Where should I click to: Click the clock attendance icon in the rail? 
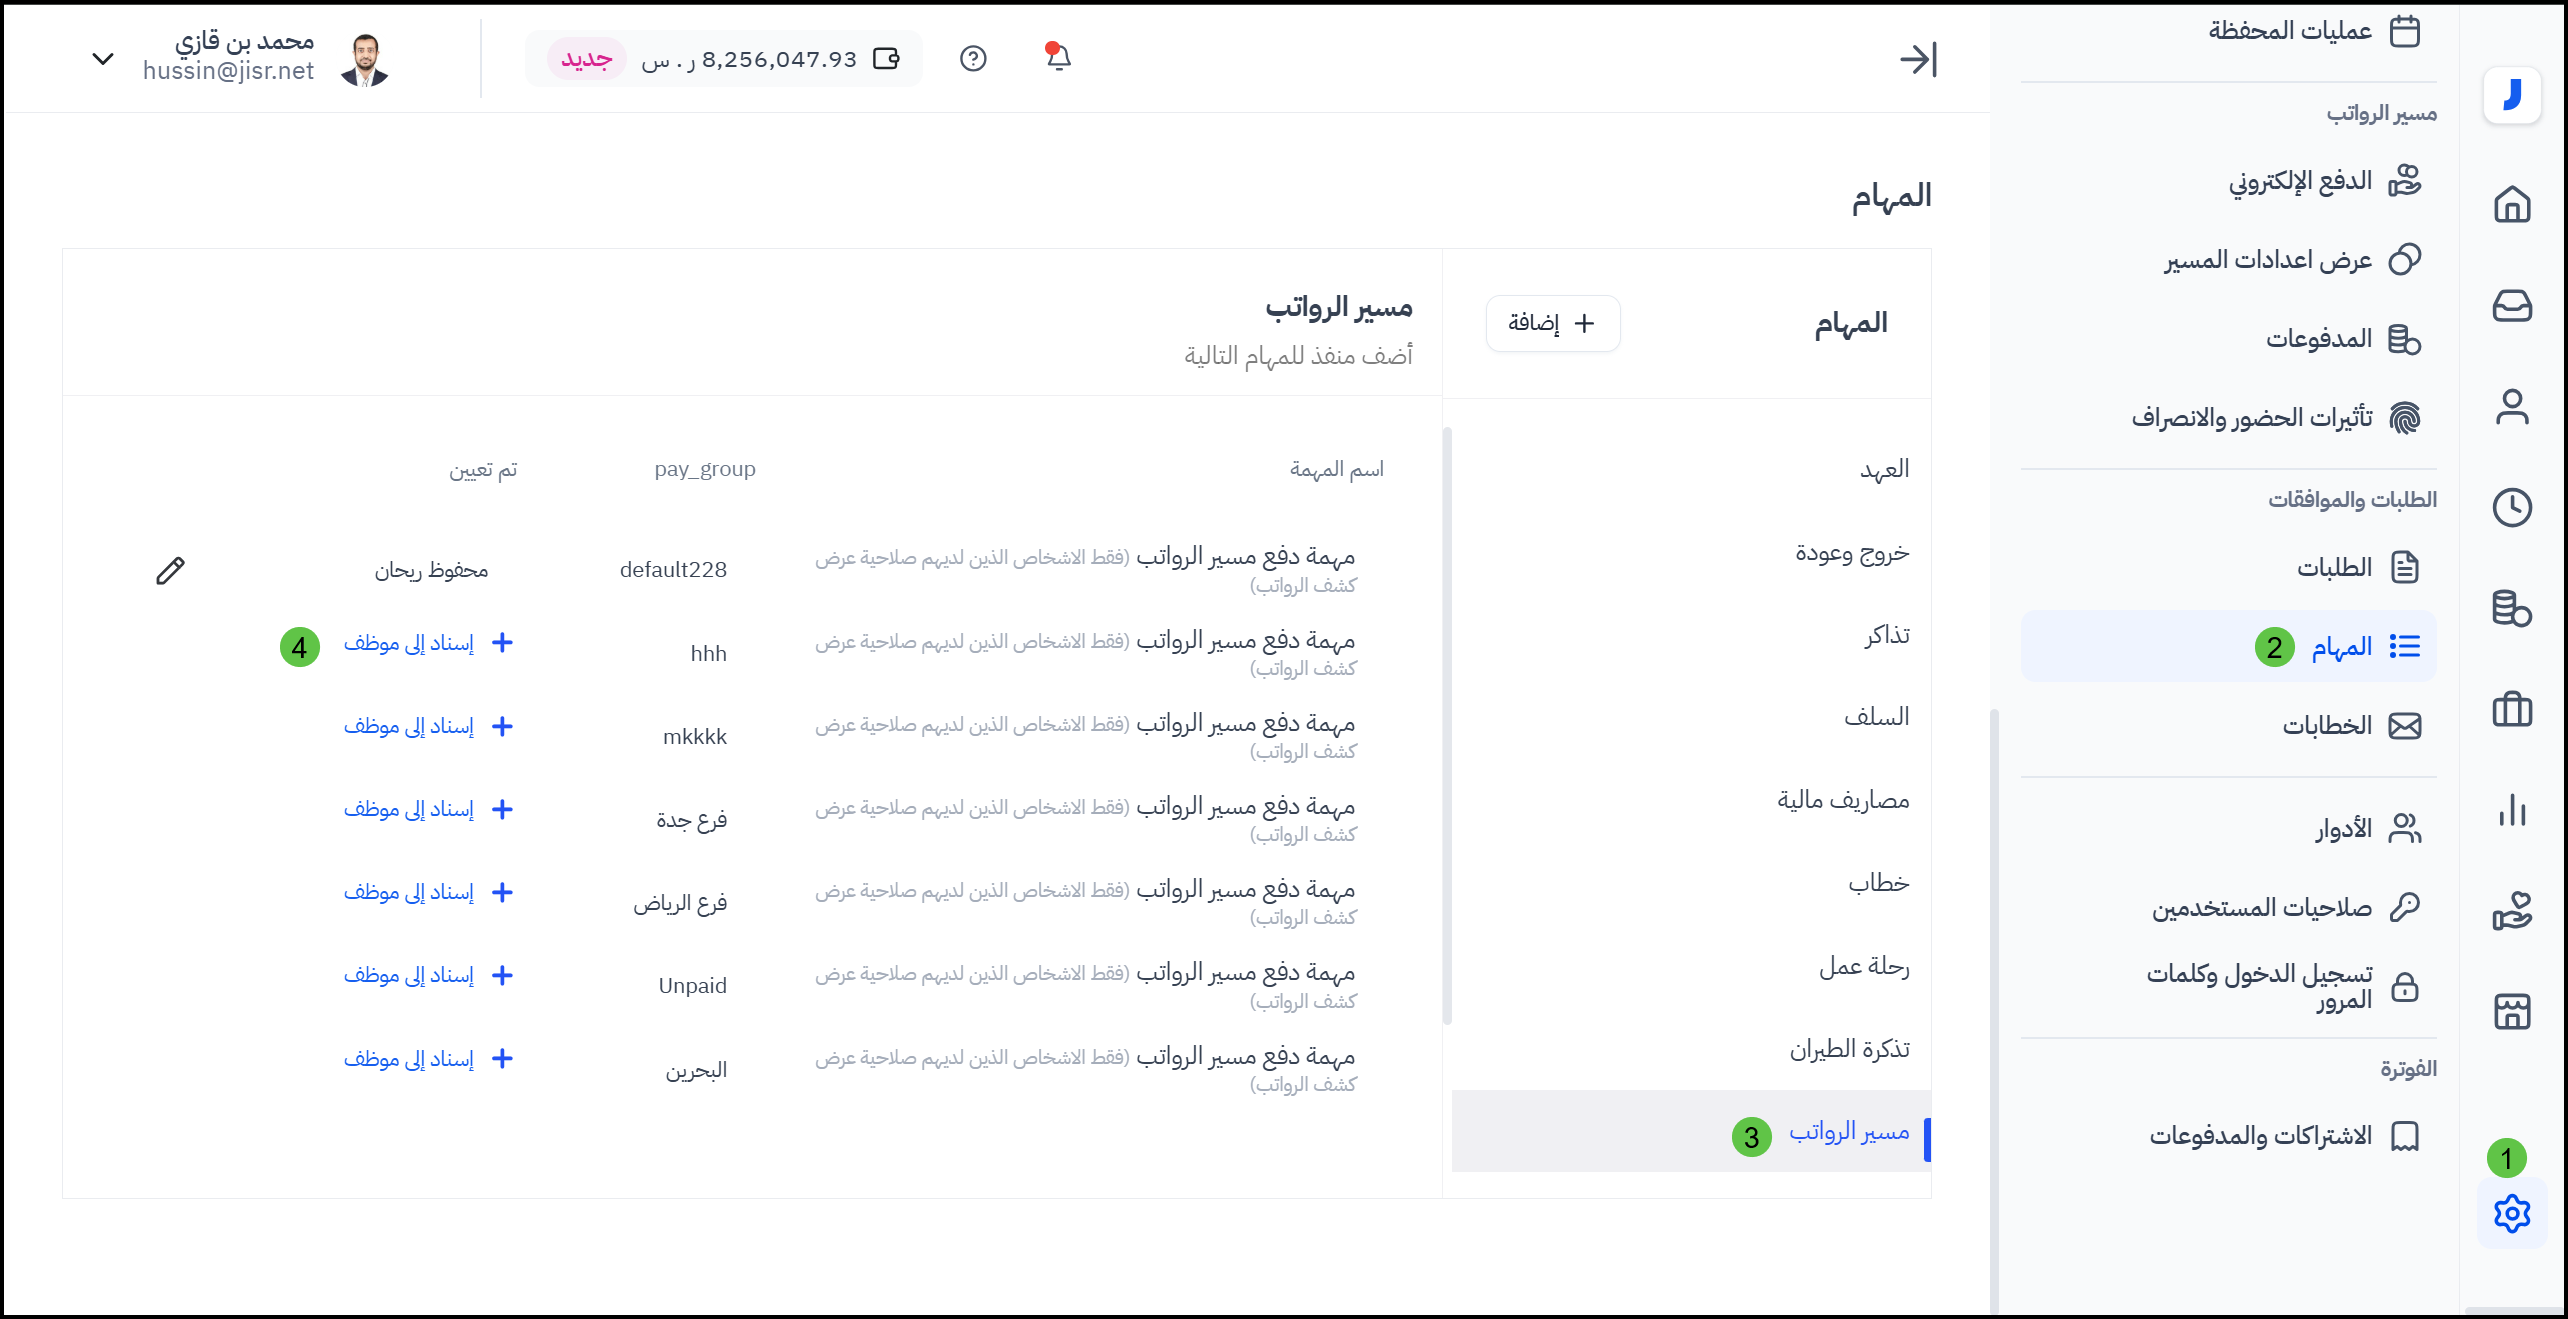point(2511,507)
